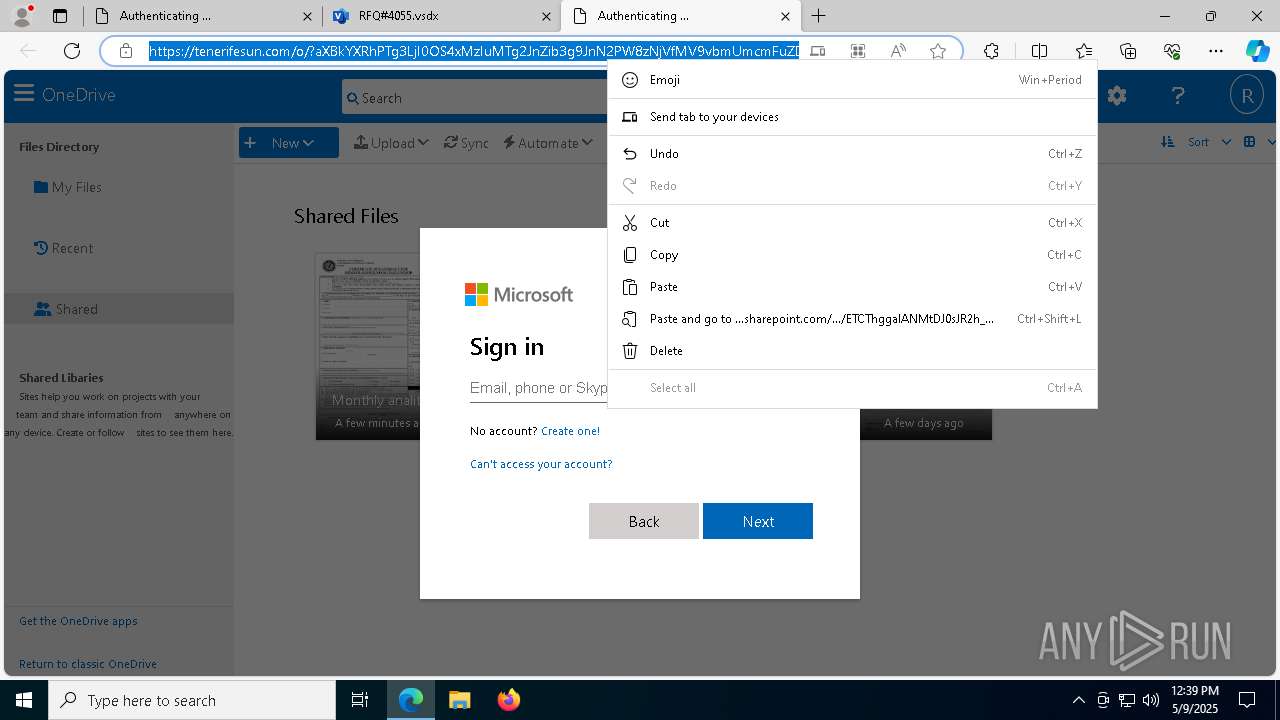Open Browser essentials heart icon
The width and height of the screenshot is (1280, 720).
1172,51
